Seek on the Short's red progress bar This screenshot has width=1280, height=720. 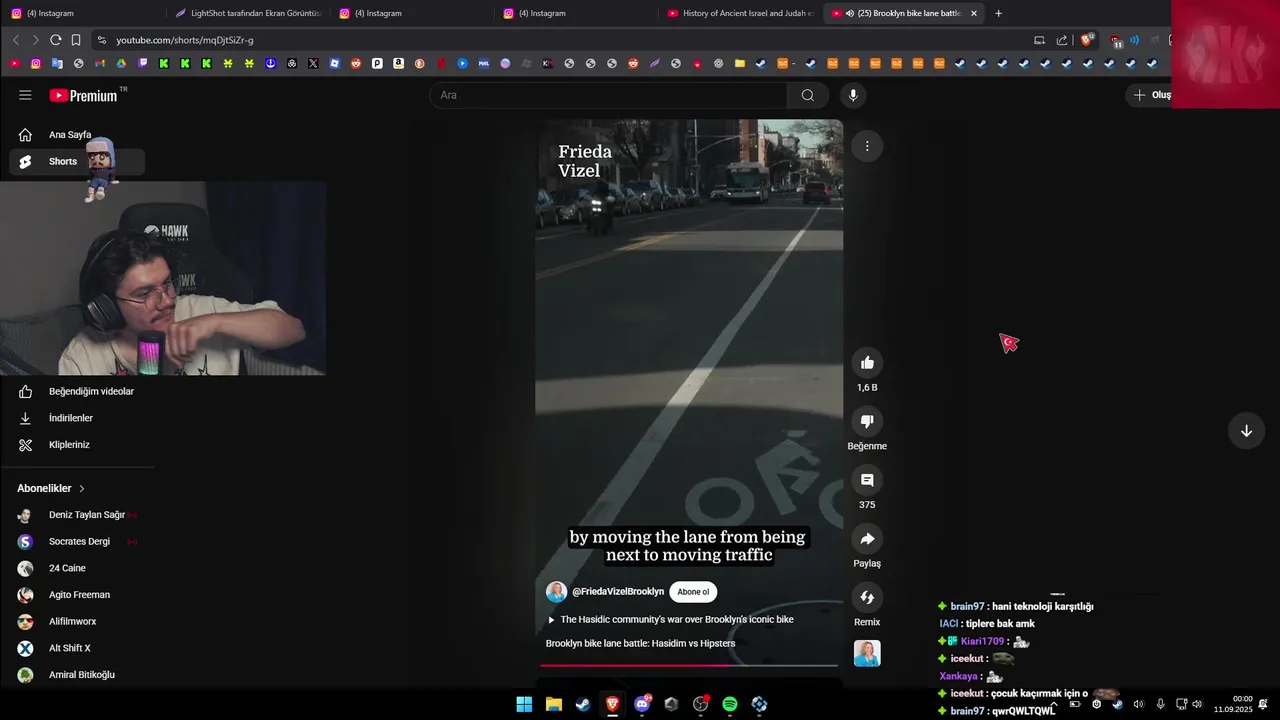[x=689, y=665]
